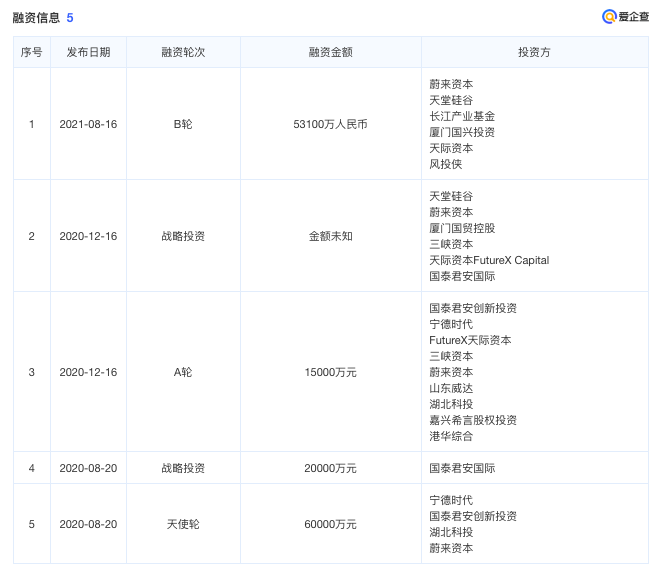
Task: Open investor 山东威达
Action: (451, 388)
